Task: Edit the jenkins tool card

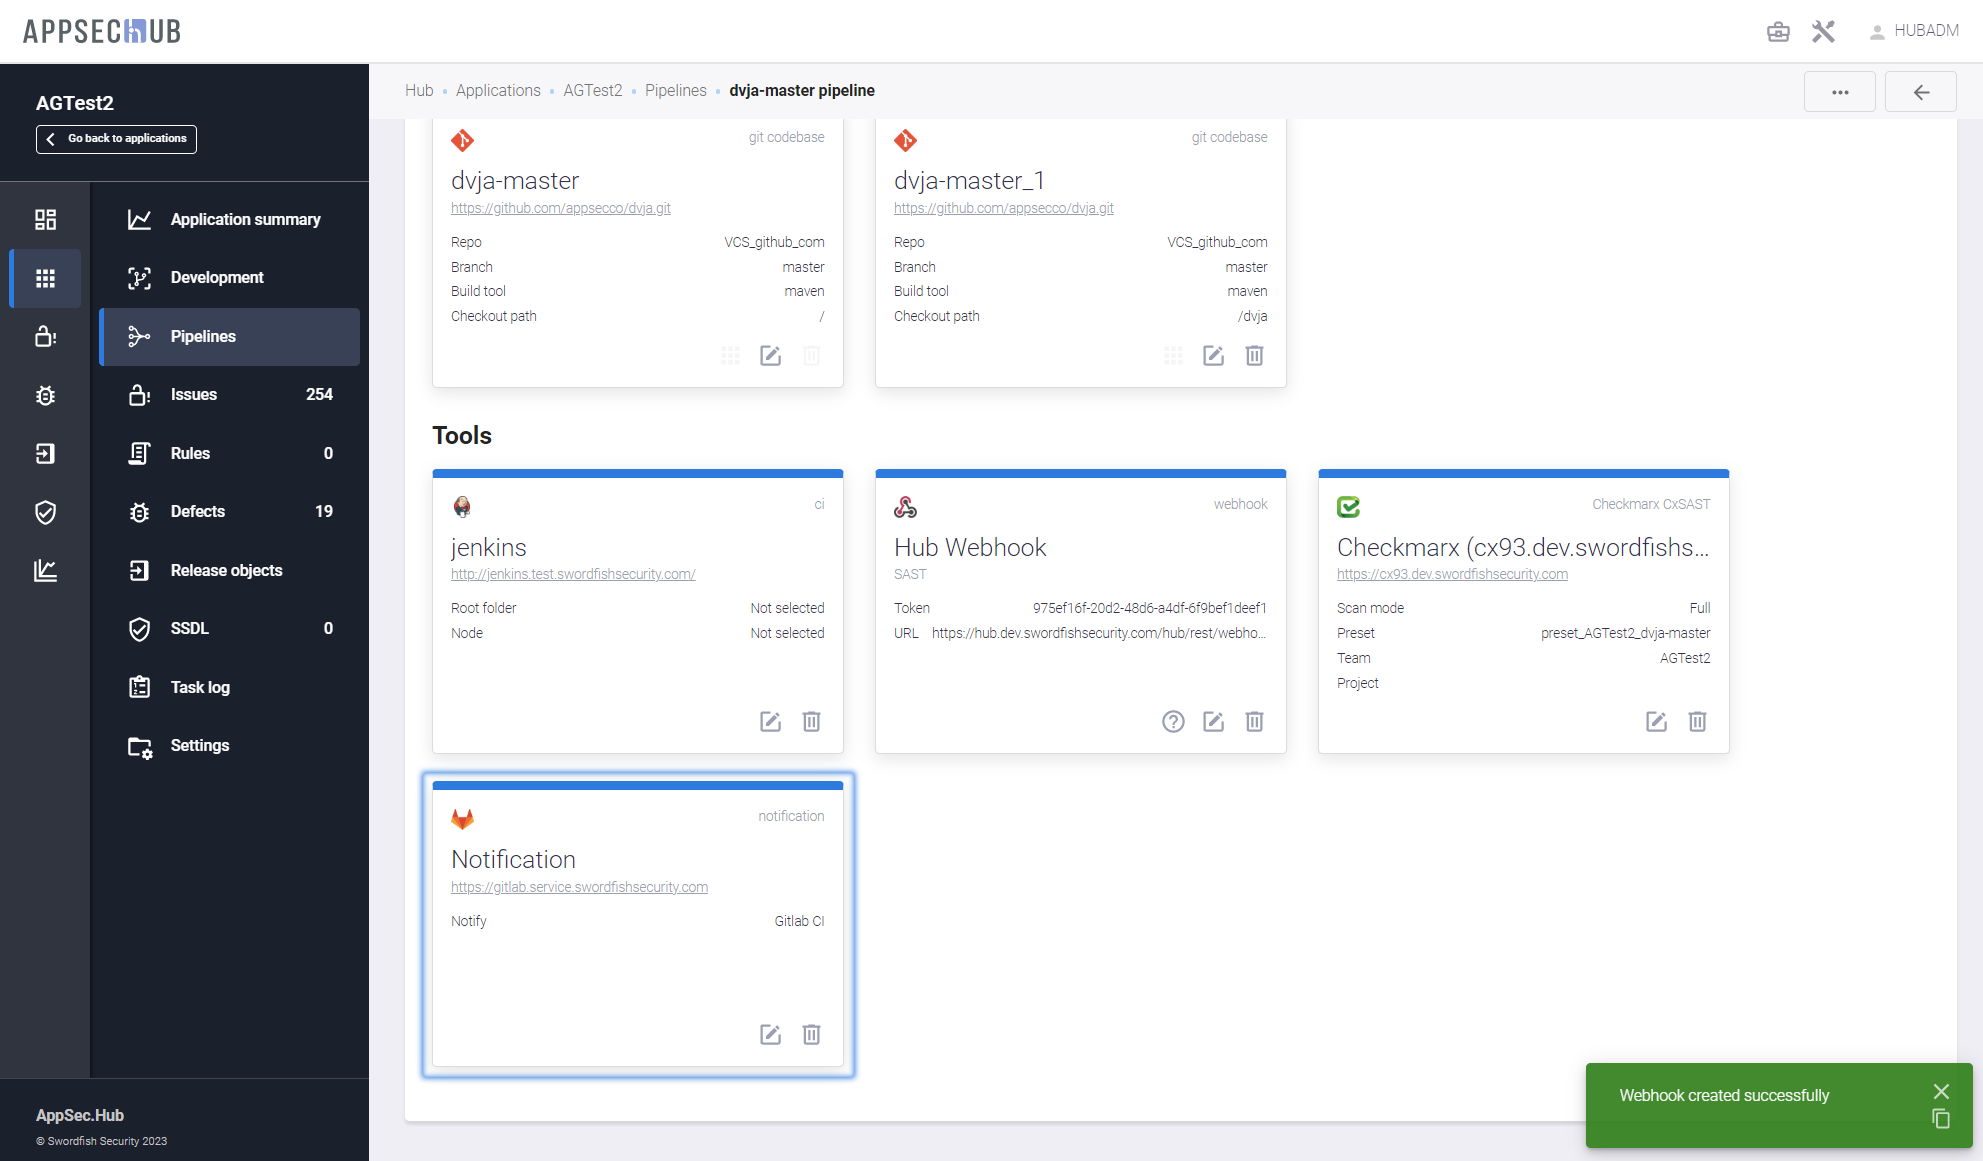Action: click(x=770, y=722)
